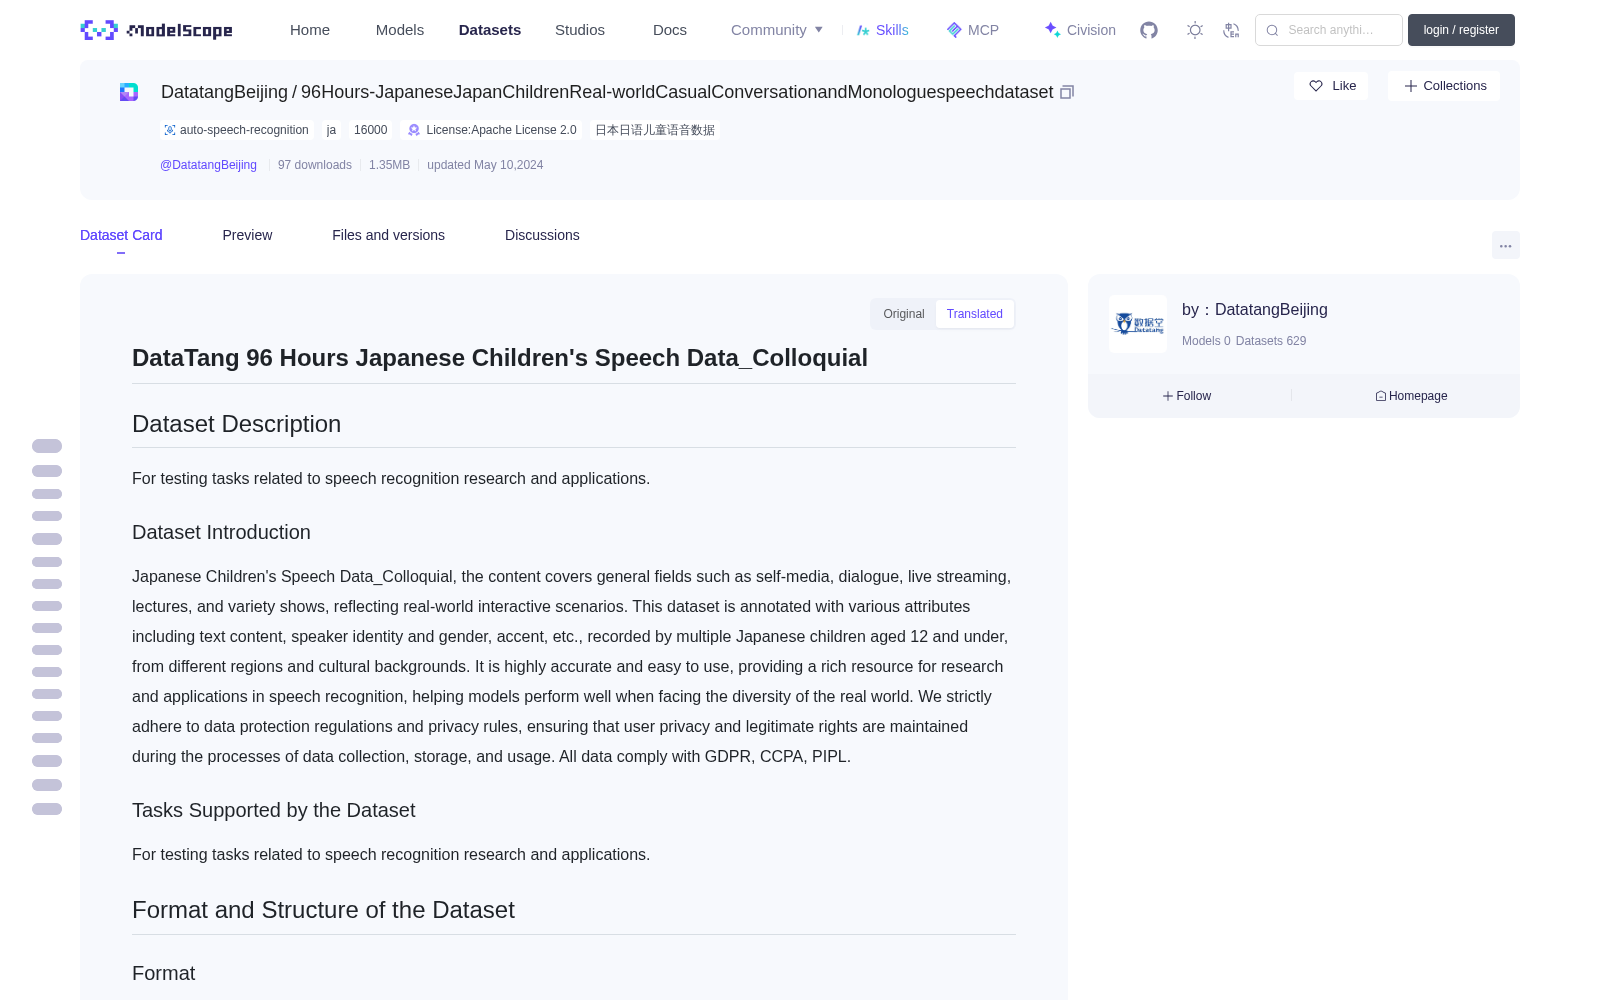The image size is (1600, 1000).
Task: Click 'Tasks Supported by the Dataset' heading
Action: click(x=273, y=811)
